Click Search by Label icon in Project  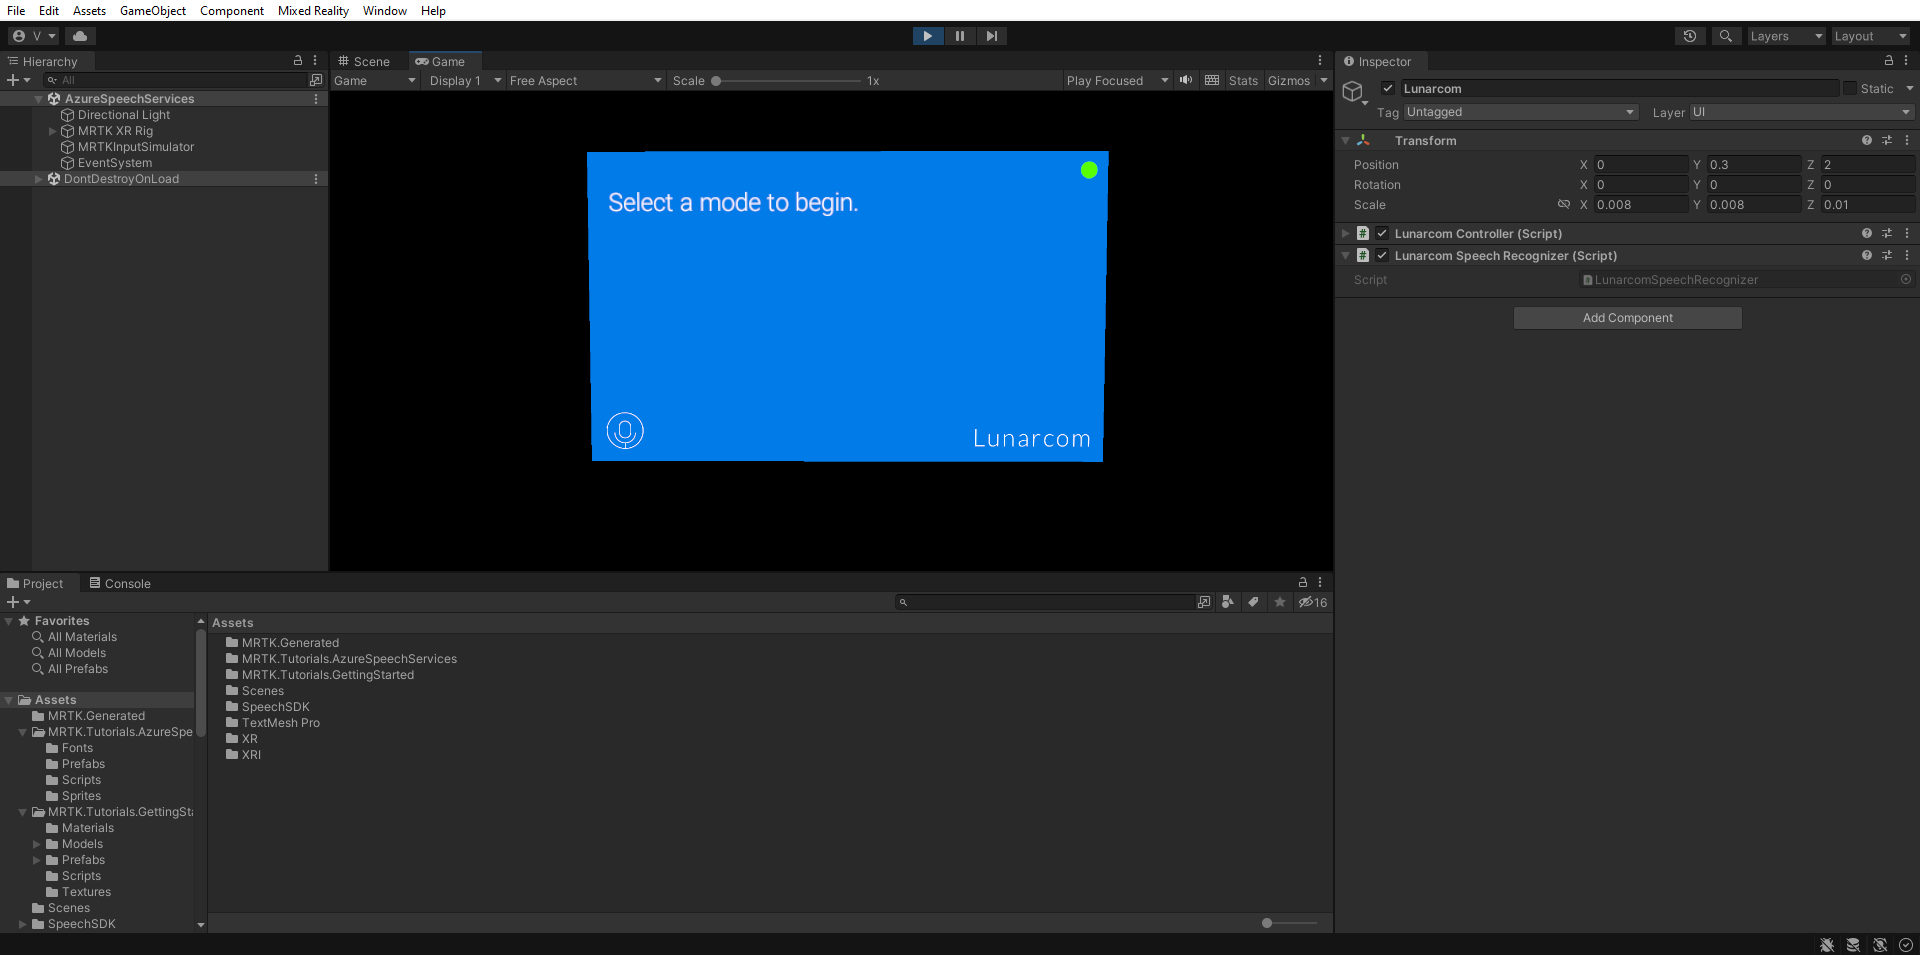click(x=1254, y=602)
